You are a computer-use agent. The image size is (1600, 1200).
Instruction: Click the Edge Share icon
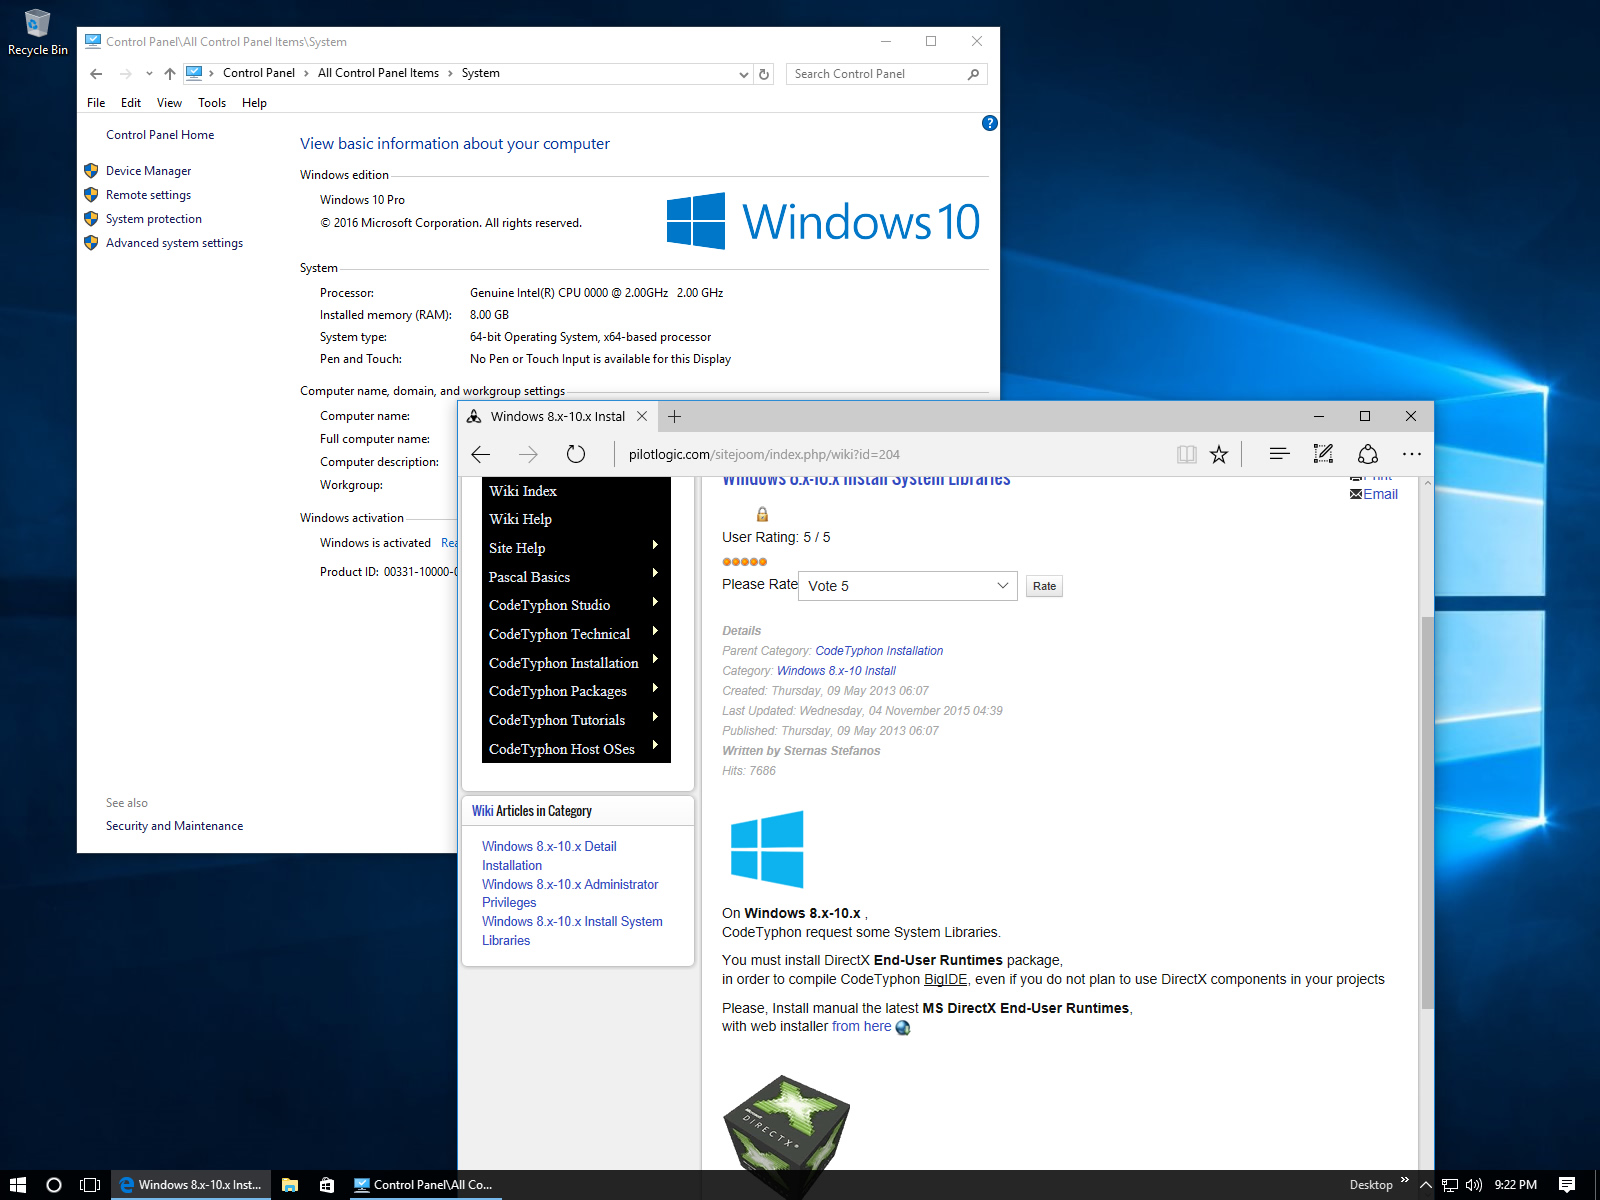click(1368, 454)
